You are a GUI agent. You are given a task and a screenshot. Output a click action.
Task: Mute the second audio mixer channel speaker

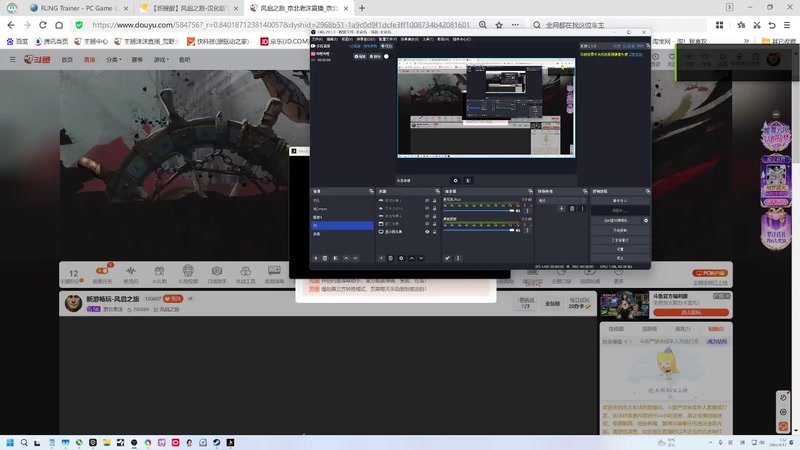click(518, 230)
